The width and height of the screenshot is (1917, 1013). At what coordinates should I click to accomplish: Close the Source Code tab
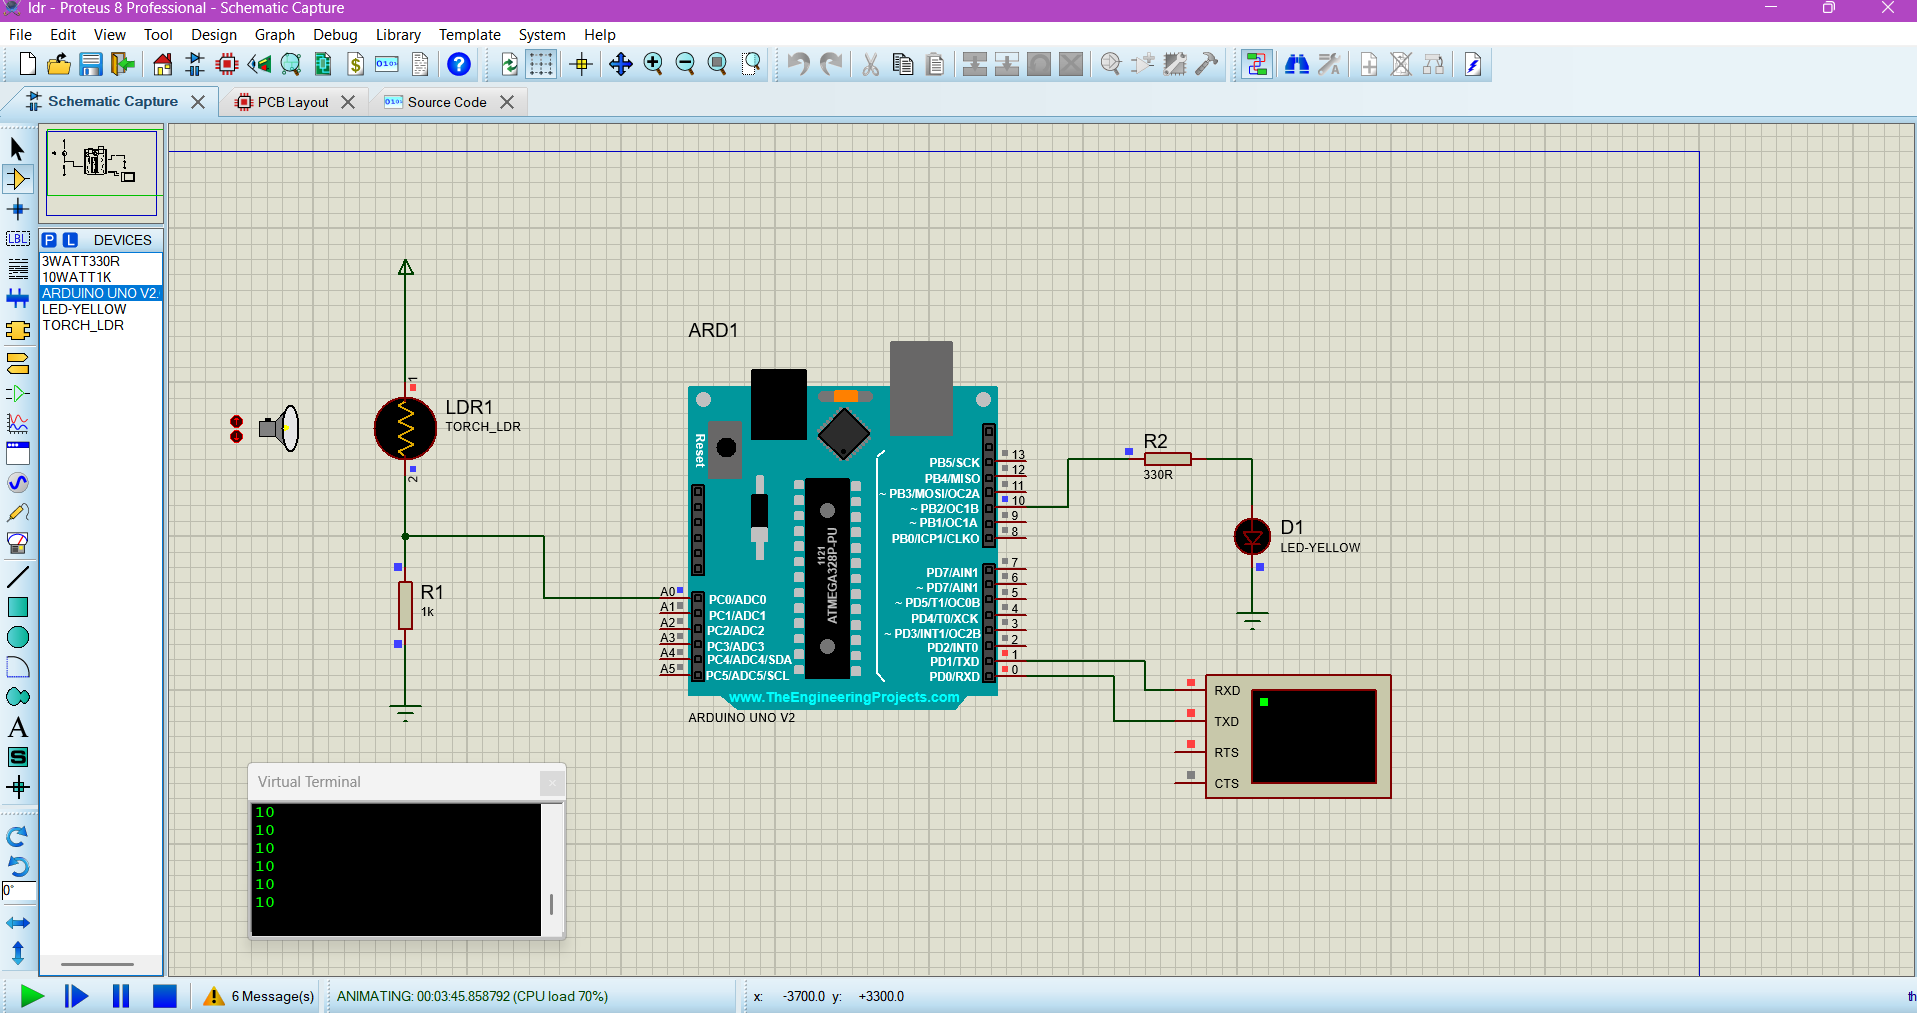(507, 102)
